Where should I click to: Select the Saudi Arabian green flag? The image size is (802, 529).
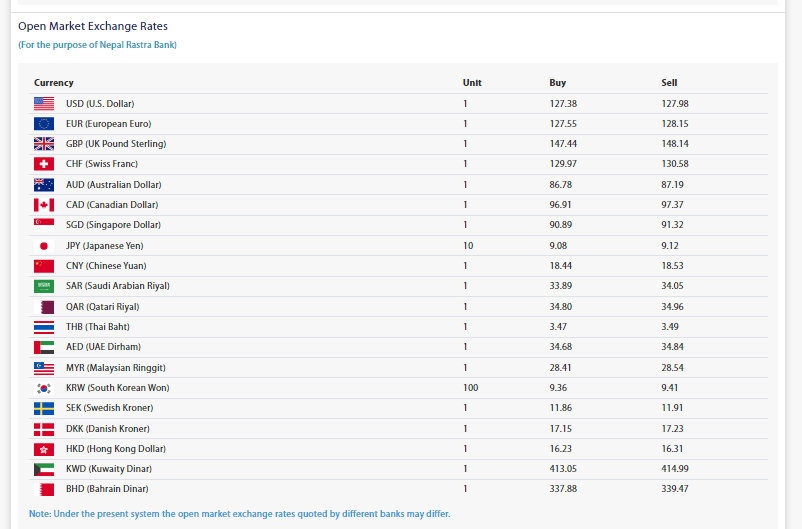44,286
